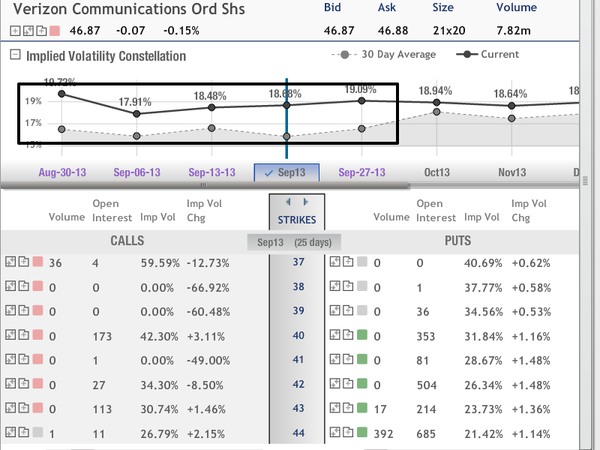
Task: Click the put Open Interest value '504'
Action: tap(426, 385)
